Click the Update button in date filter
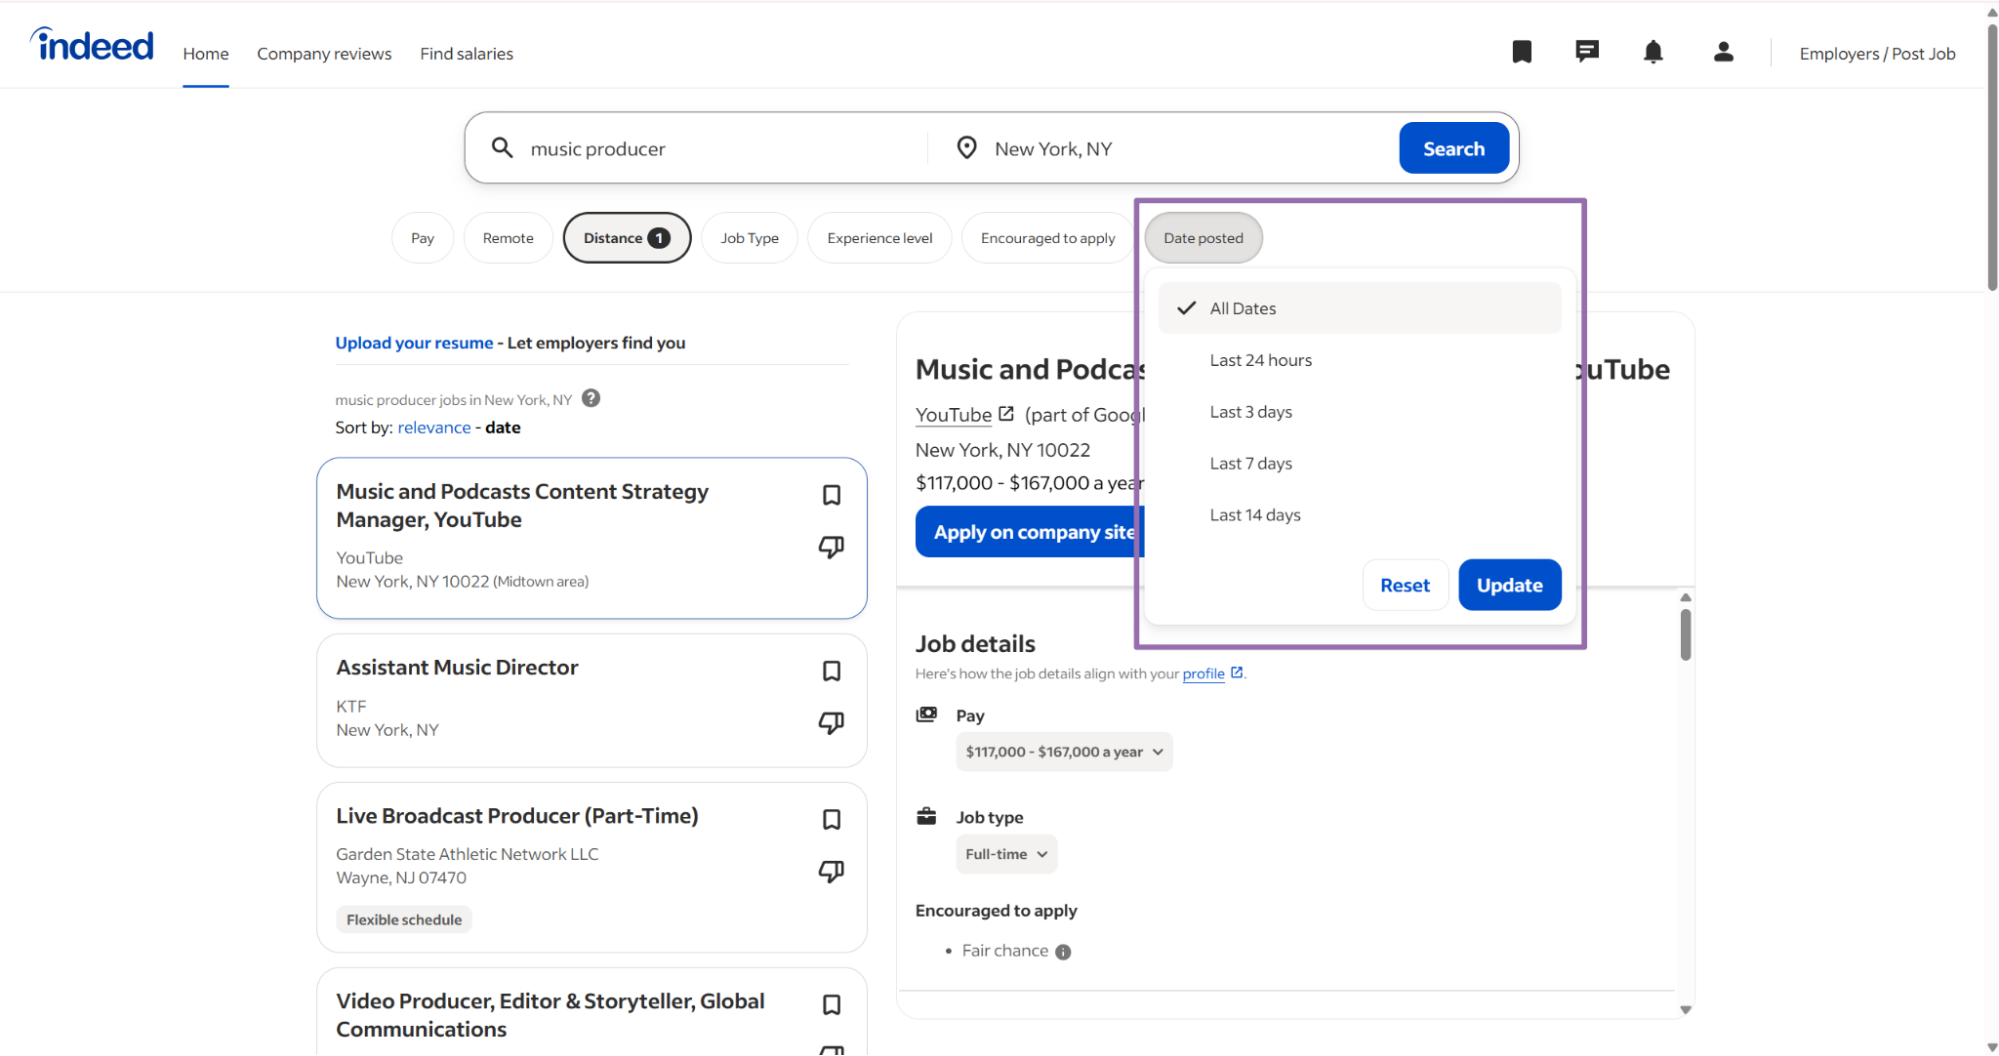This screenshot has height=1056, width=1999. point(1509,585)
